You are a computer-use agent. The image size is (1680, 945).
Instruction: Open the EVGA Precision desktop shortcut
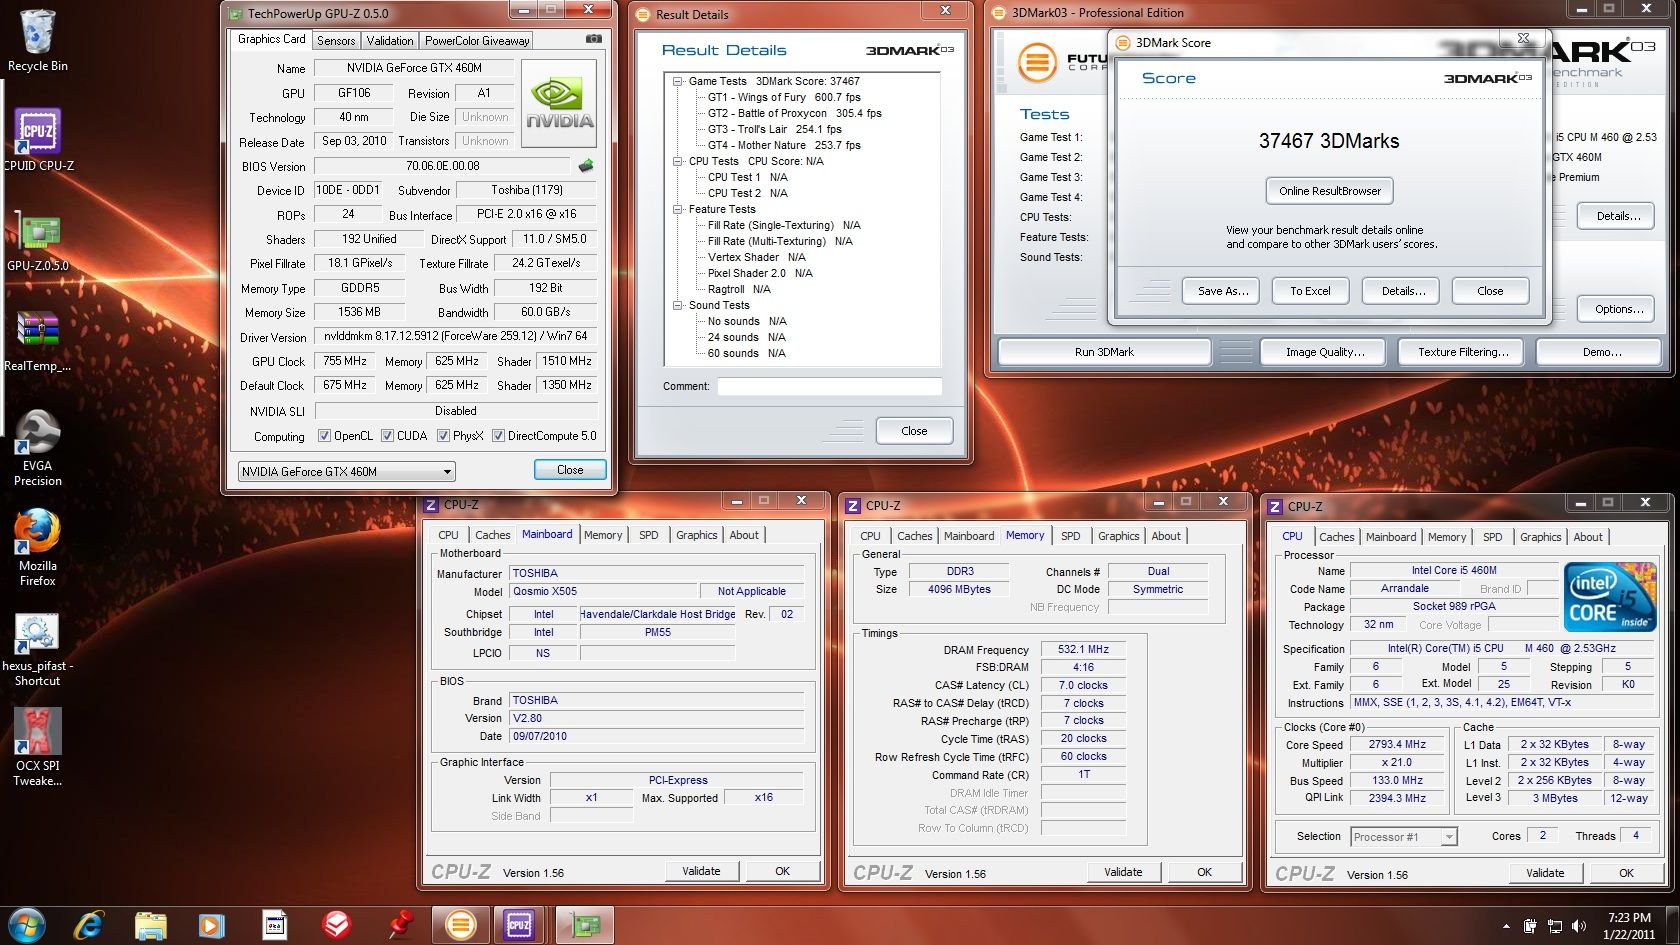click(x=37, y=447)
